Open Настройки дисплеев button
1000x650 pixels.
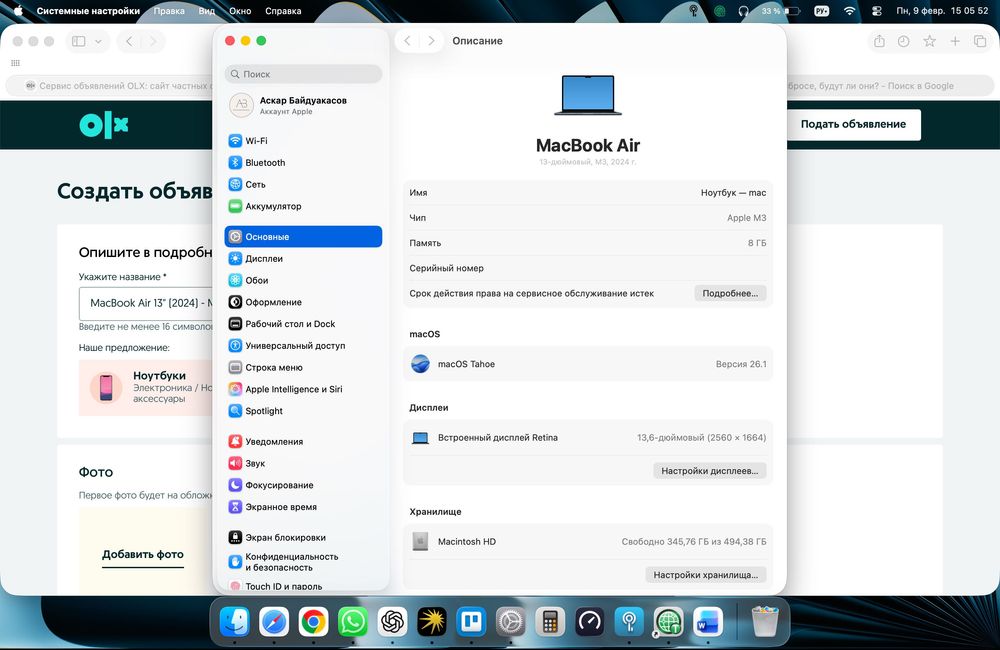click(709, 471)
